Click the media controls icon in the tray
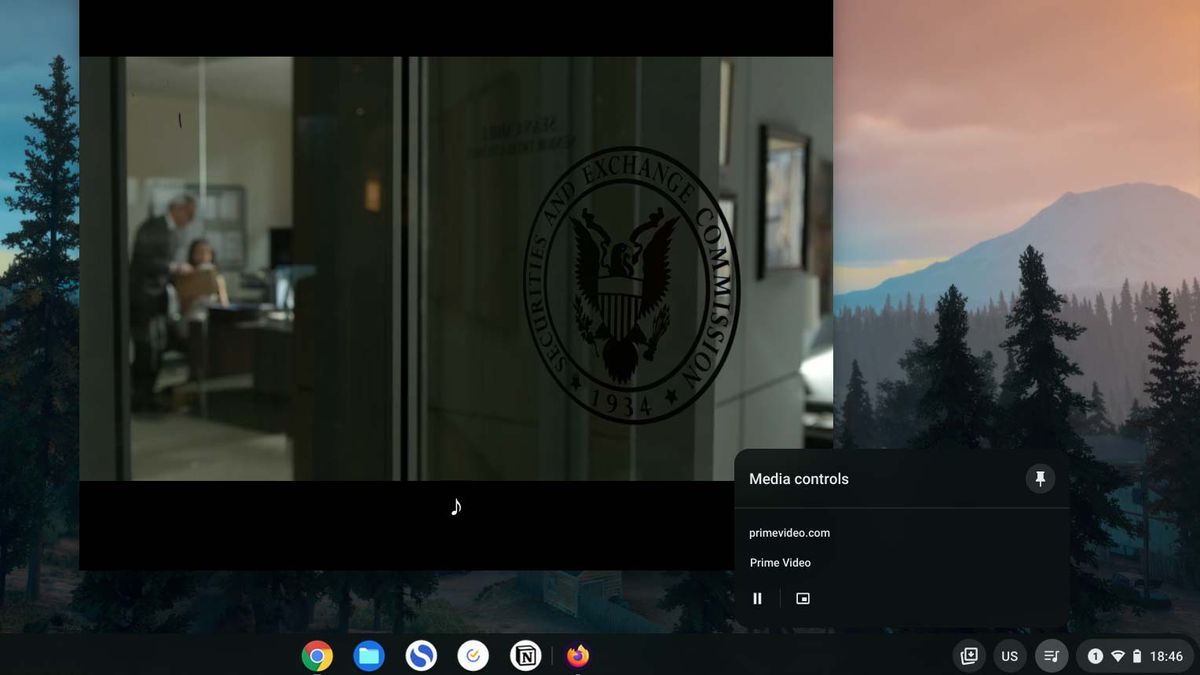The image size is (1200, 675). (x=1050, y=655)
